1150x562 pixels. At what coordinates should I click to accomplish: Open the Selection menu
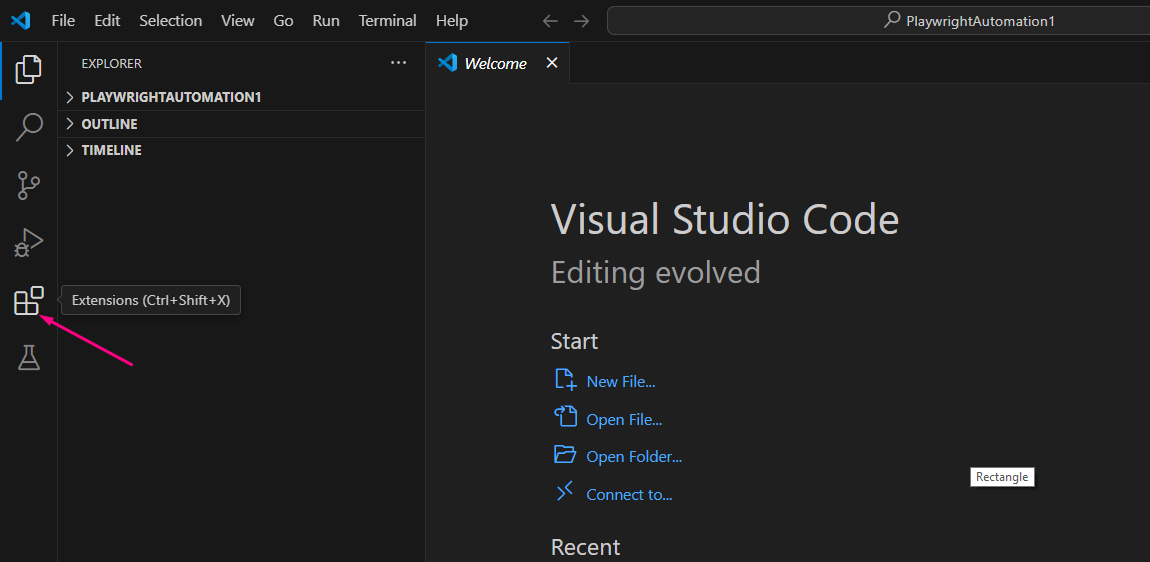pyautogui.click(x=171, y=21)
